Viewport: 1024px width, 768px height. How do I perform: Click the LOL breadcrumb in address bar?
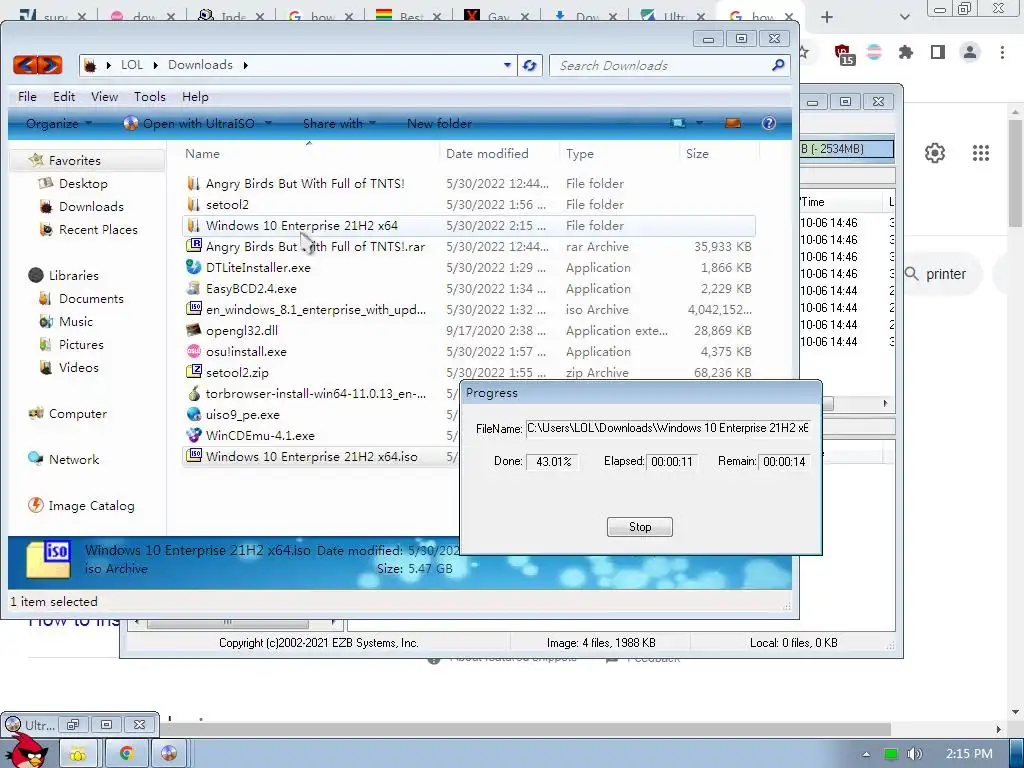click(x=131, y=65)
